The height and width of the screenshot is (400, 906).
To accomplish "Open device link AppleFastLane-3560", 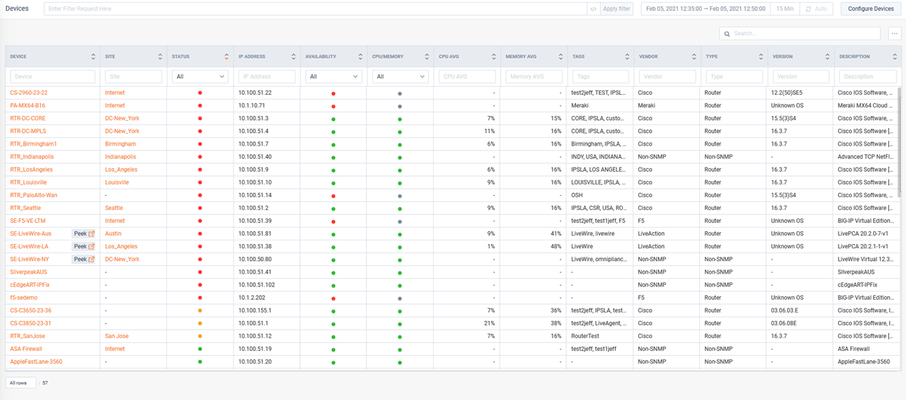I will coord(36,362).
